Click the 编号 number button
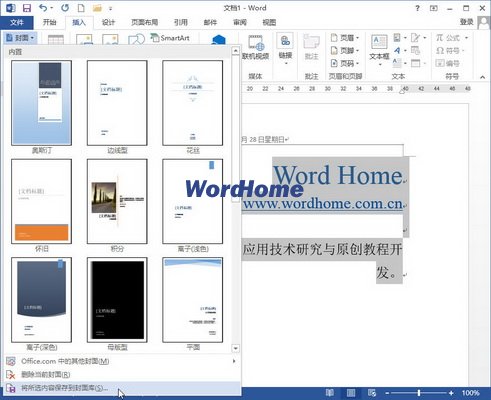The image size is (491, 400). [448, 63]
